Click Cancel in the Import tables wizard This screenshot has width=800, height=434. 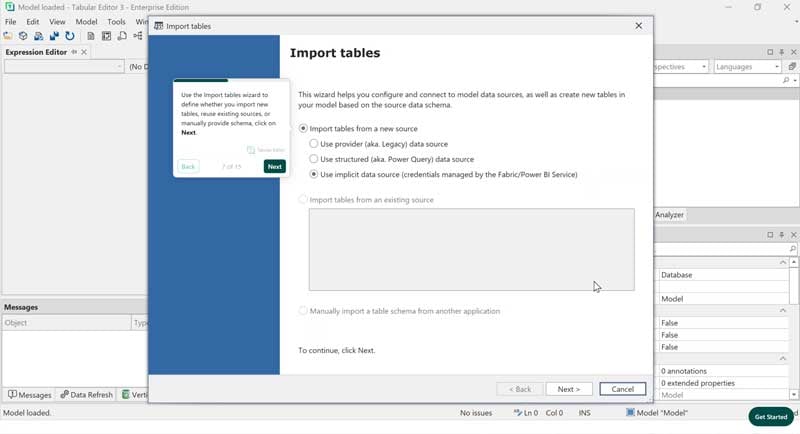point(622,389)
